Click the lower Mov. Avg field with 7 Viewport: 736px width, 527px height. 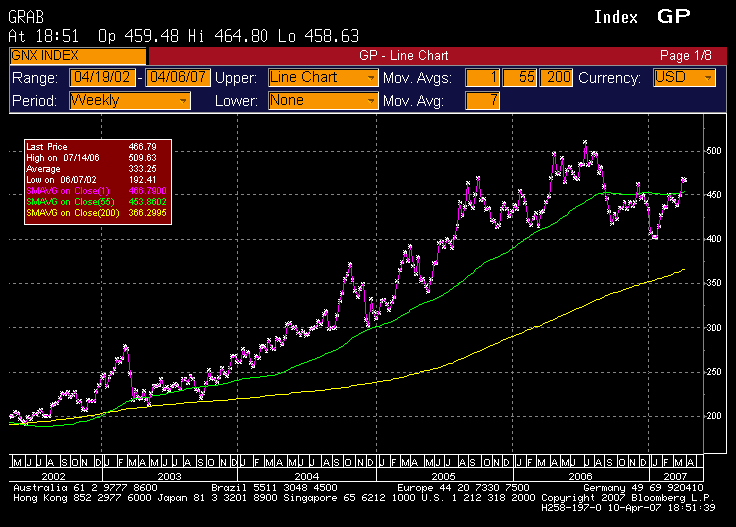pos(482,100)
